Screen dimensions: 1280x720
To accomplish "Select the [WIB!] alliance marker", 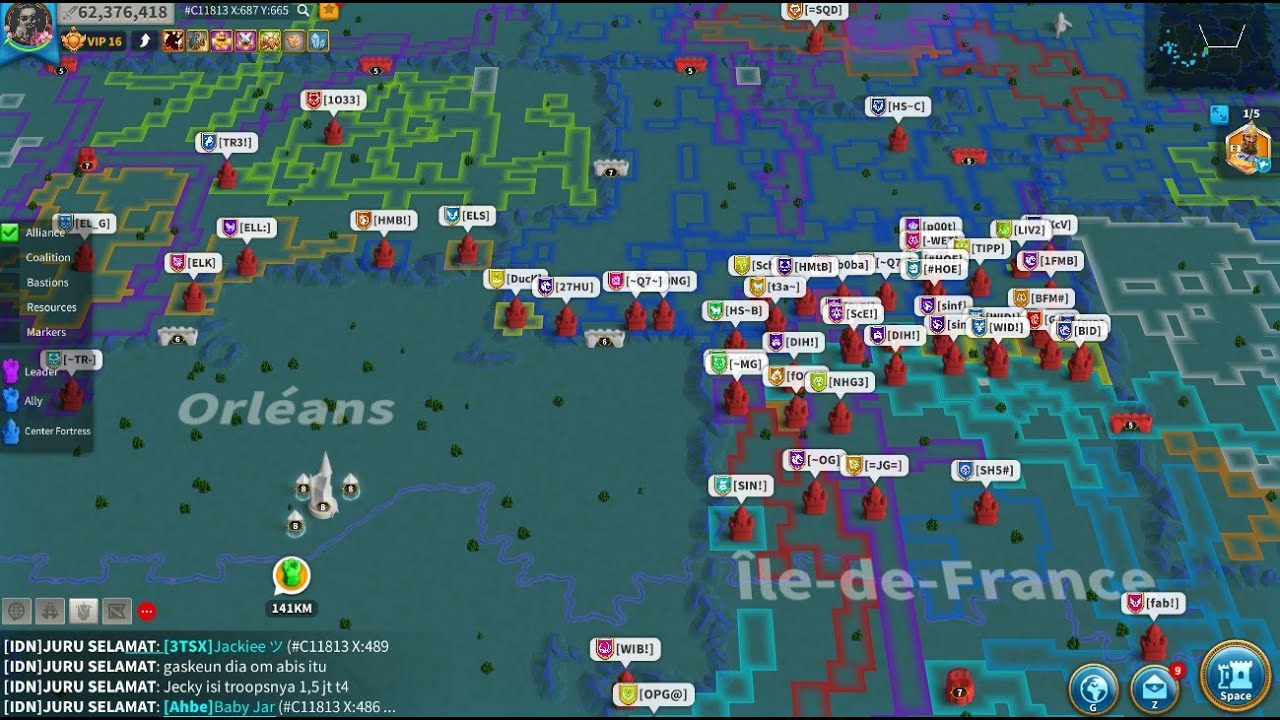I will point(625,648).
